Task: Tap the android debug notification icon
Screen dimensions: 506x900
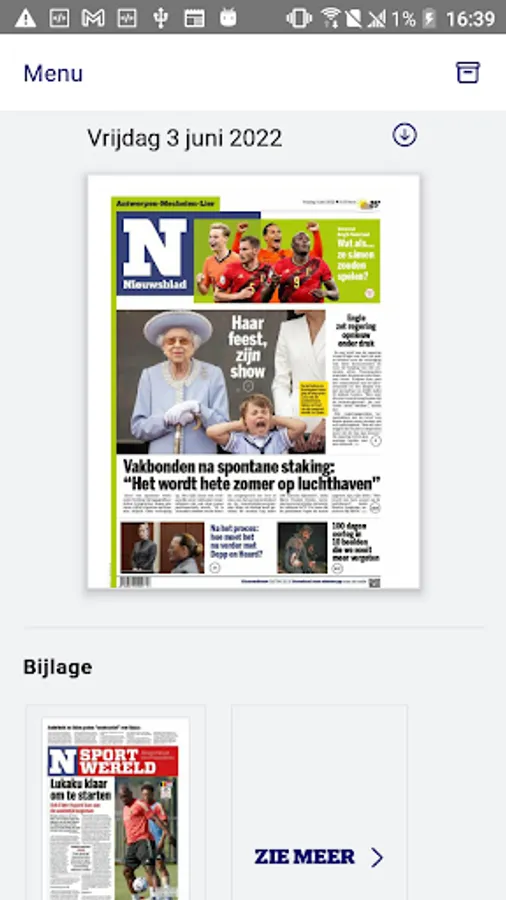Action: [228, 18]
